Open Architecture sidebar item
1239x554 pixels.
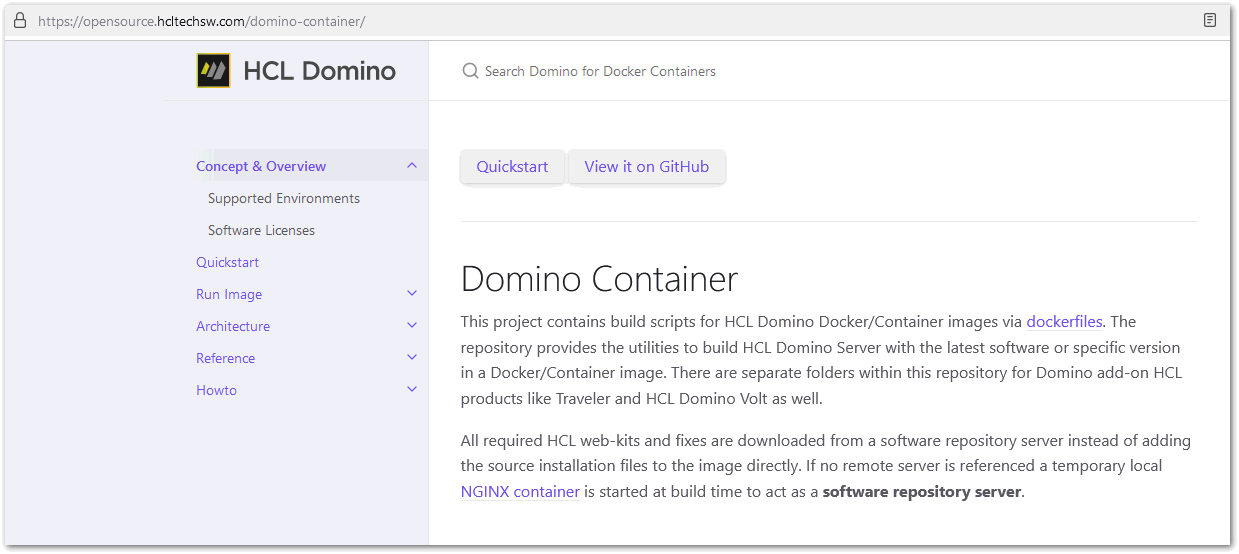233,326
